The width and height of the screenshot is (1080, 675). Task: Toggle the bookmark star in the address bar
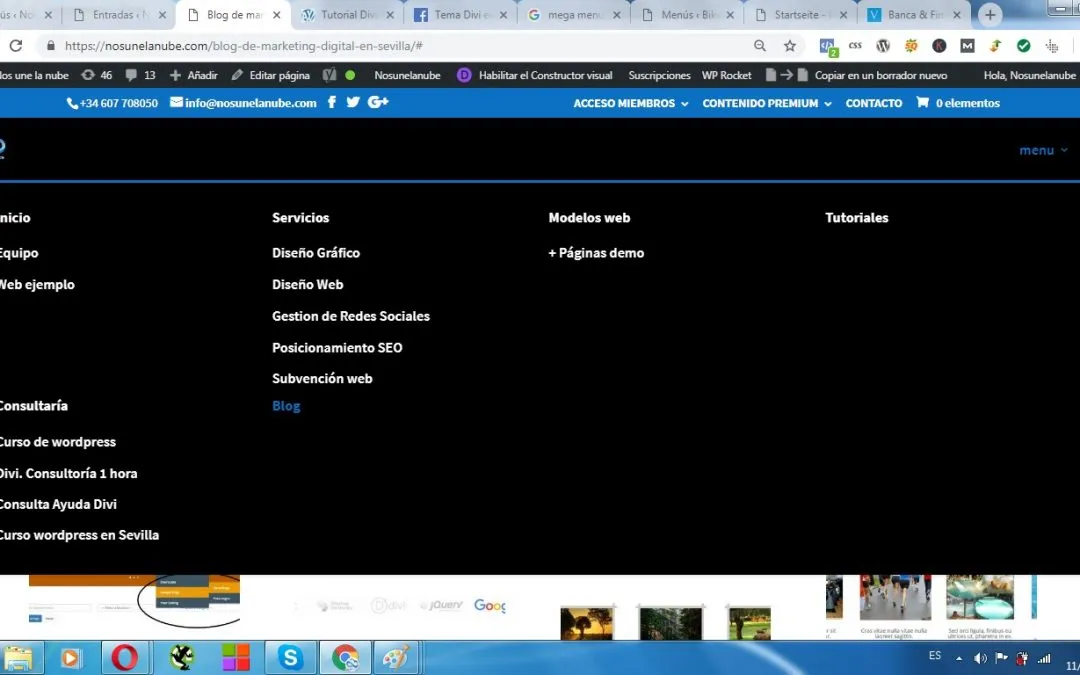coord(790,46)
